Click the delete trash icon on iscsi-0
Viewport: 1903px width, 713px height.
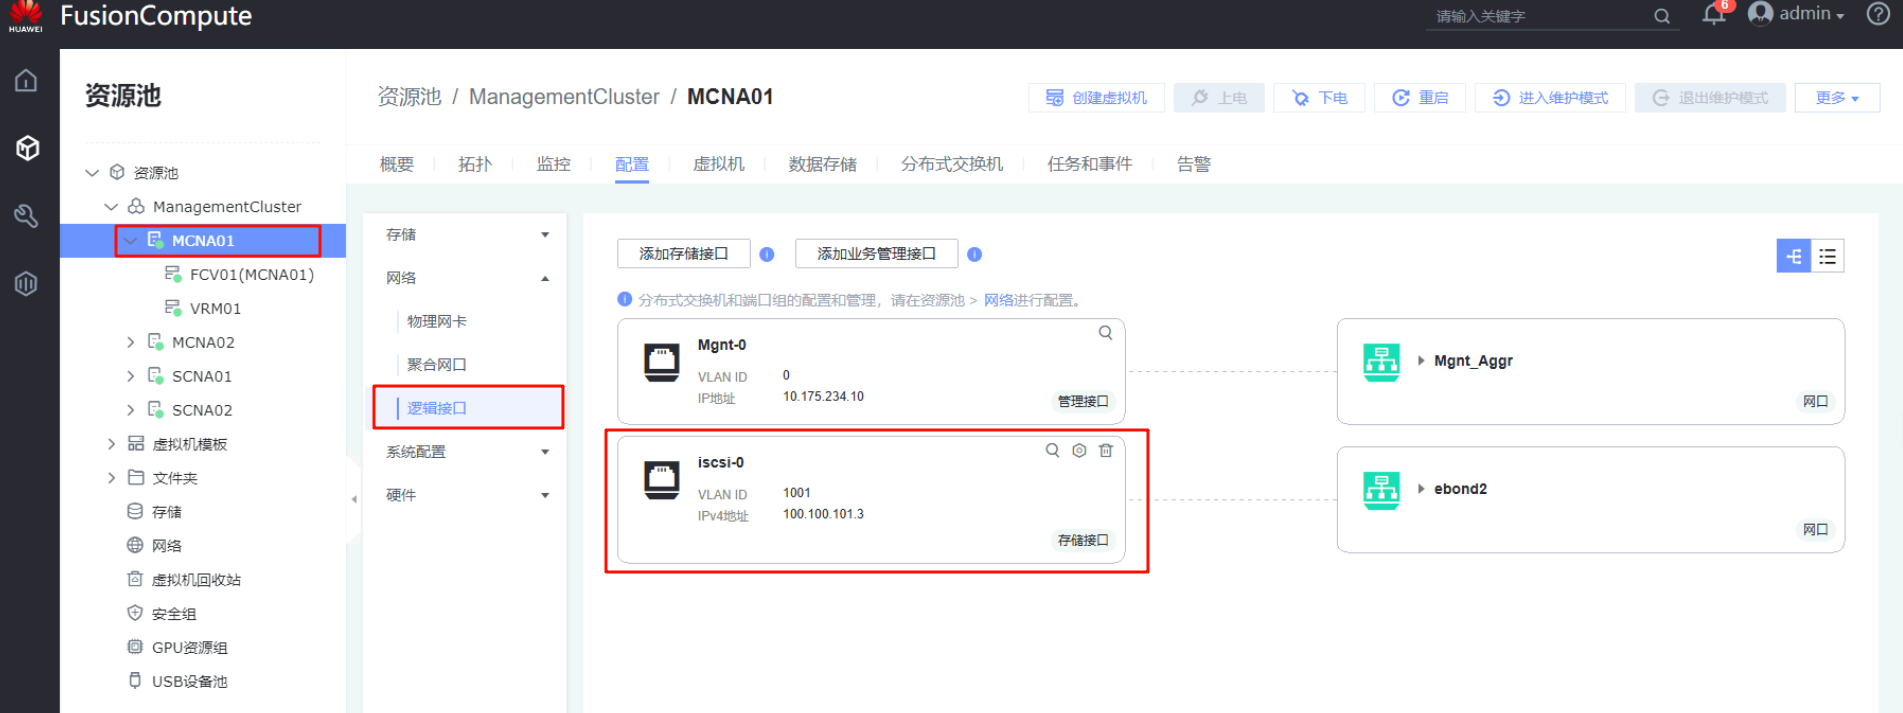pos(1105,451)
